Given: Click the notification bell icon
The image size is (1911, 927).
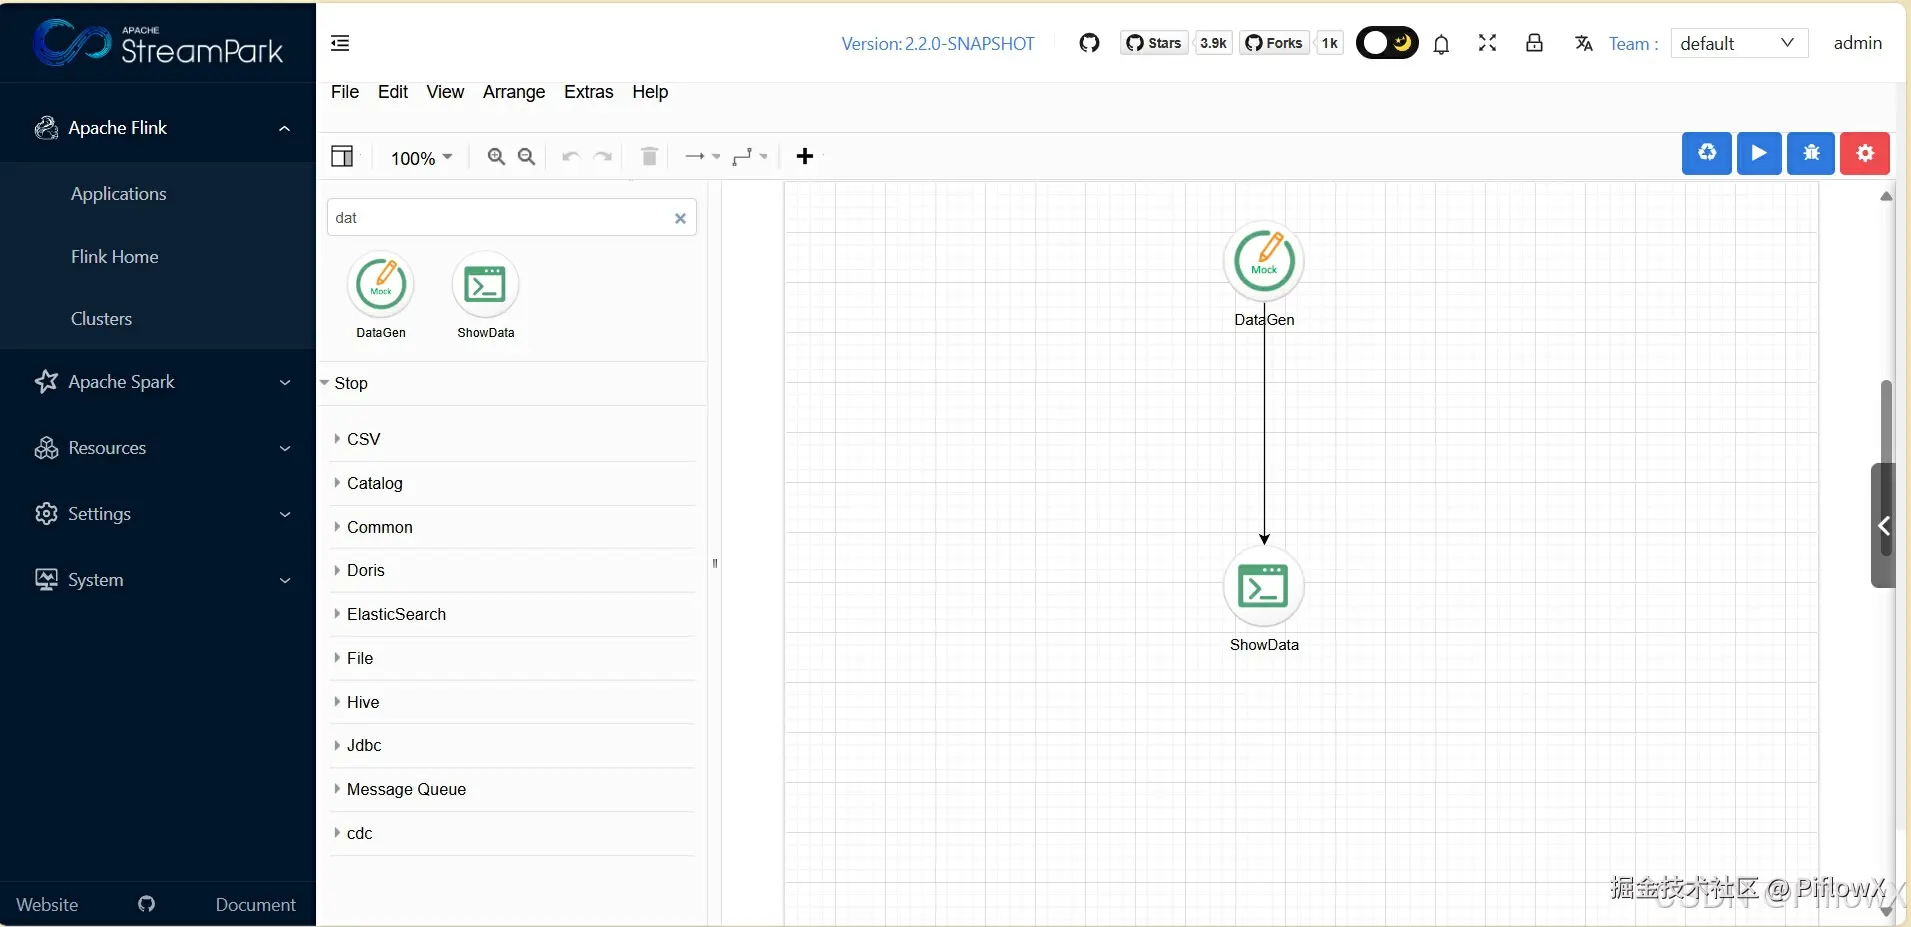Looking at the screenshot, I should 1441,44.
